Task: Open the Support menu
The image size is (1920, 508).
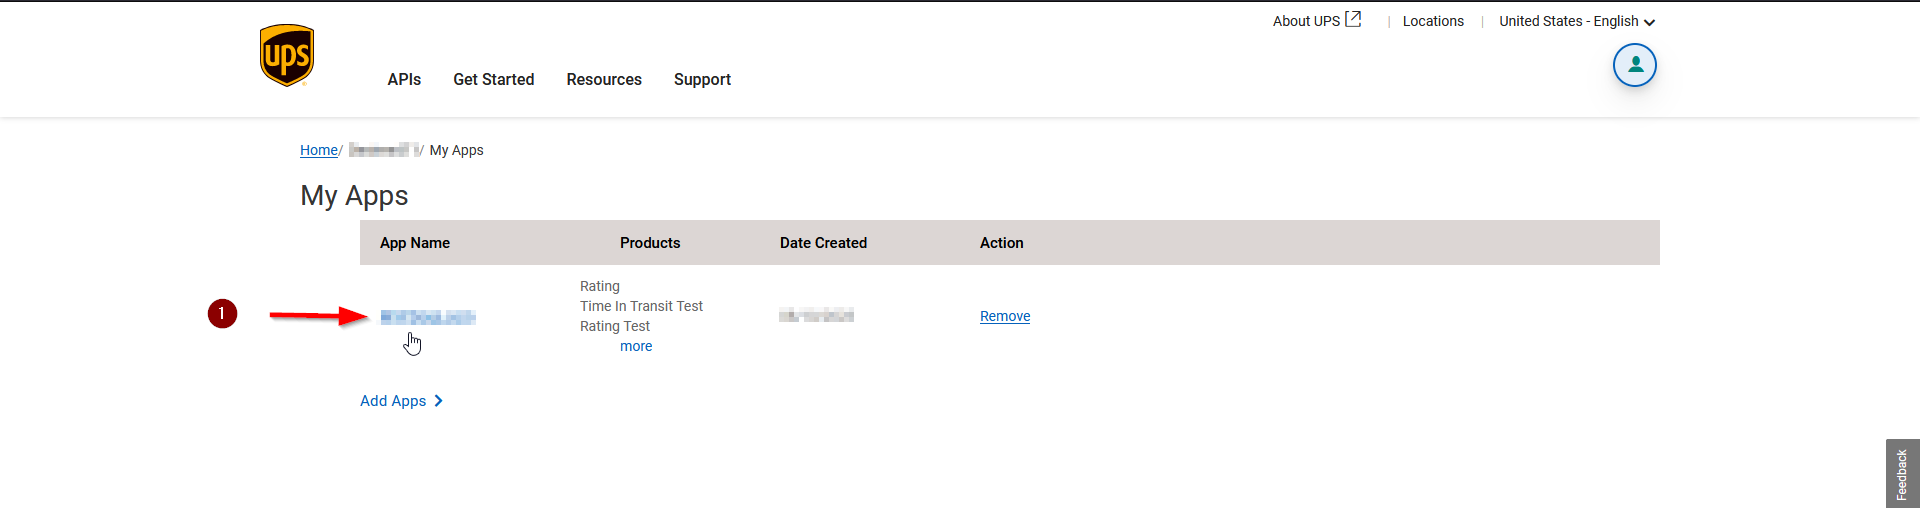Action: pos(702,79)
